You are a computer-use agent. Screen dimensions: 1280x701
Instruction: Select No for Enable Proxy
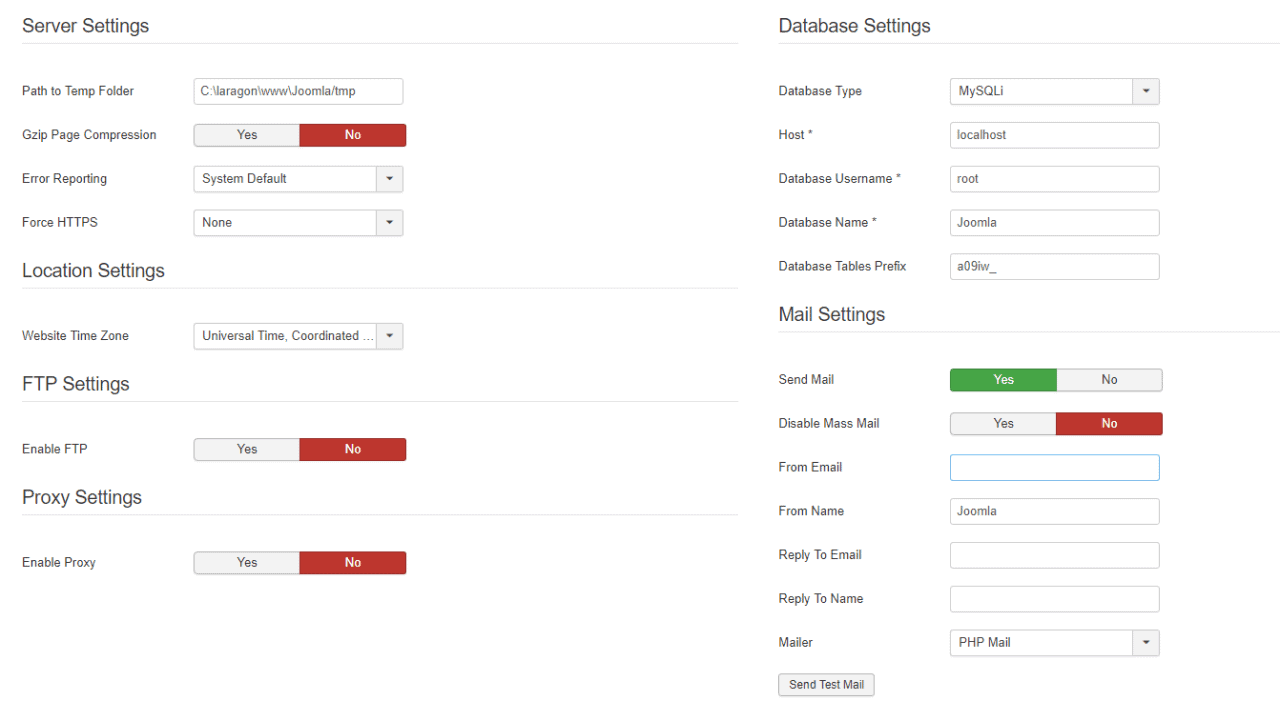(x=353, y=563)
